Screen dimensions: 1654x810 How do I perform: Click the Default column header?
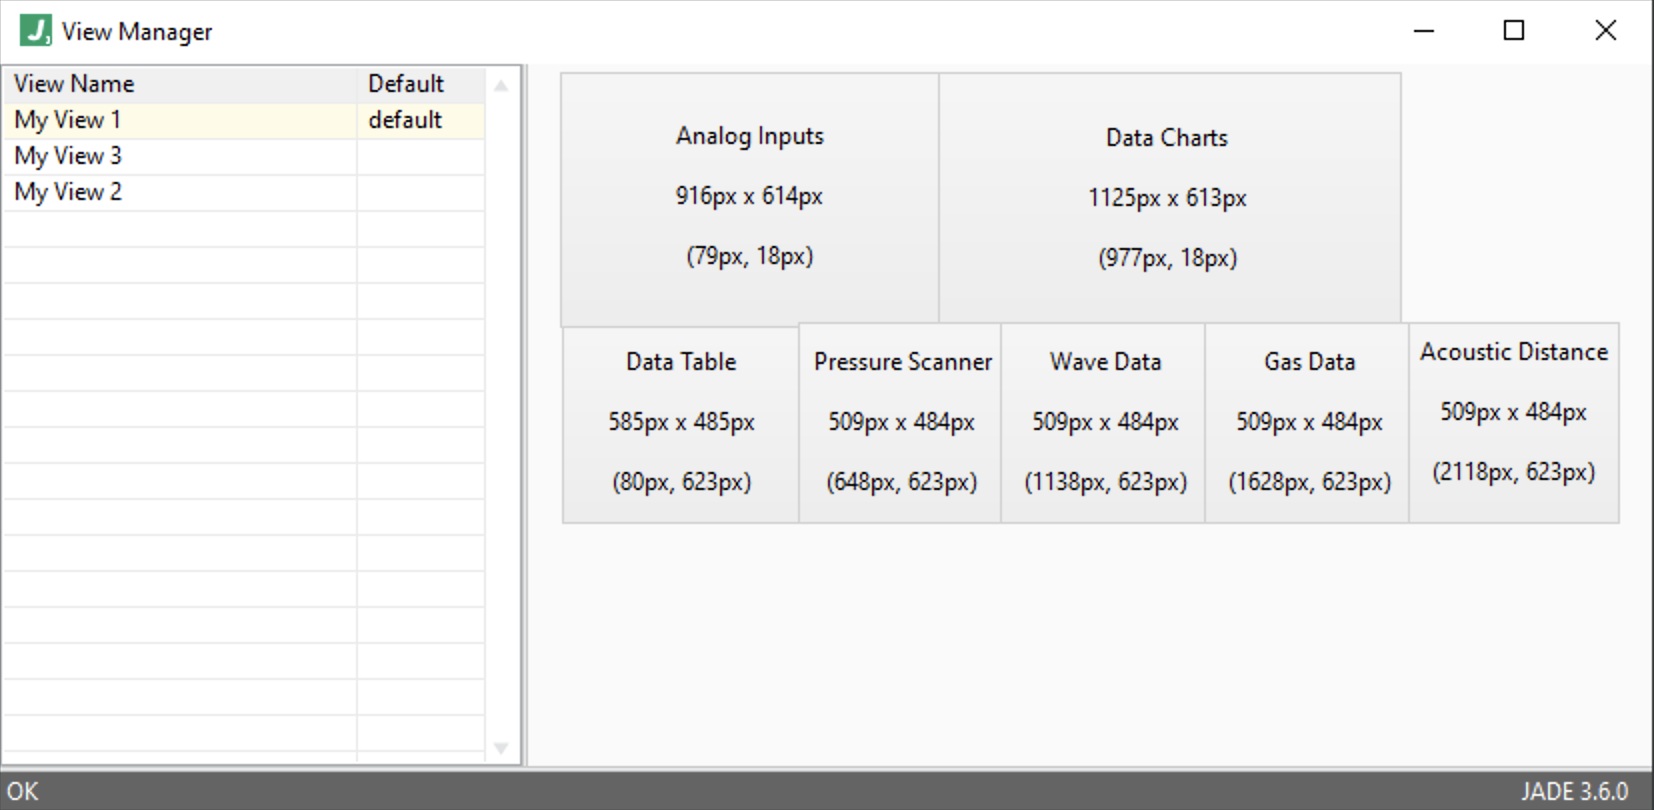point(421,84)
